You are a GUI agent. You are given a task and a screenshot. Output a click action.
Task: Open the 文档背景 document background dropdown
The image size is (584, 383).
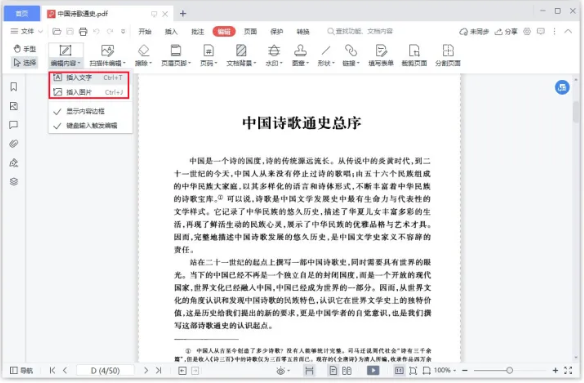click(241, 55)
